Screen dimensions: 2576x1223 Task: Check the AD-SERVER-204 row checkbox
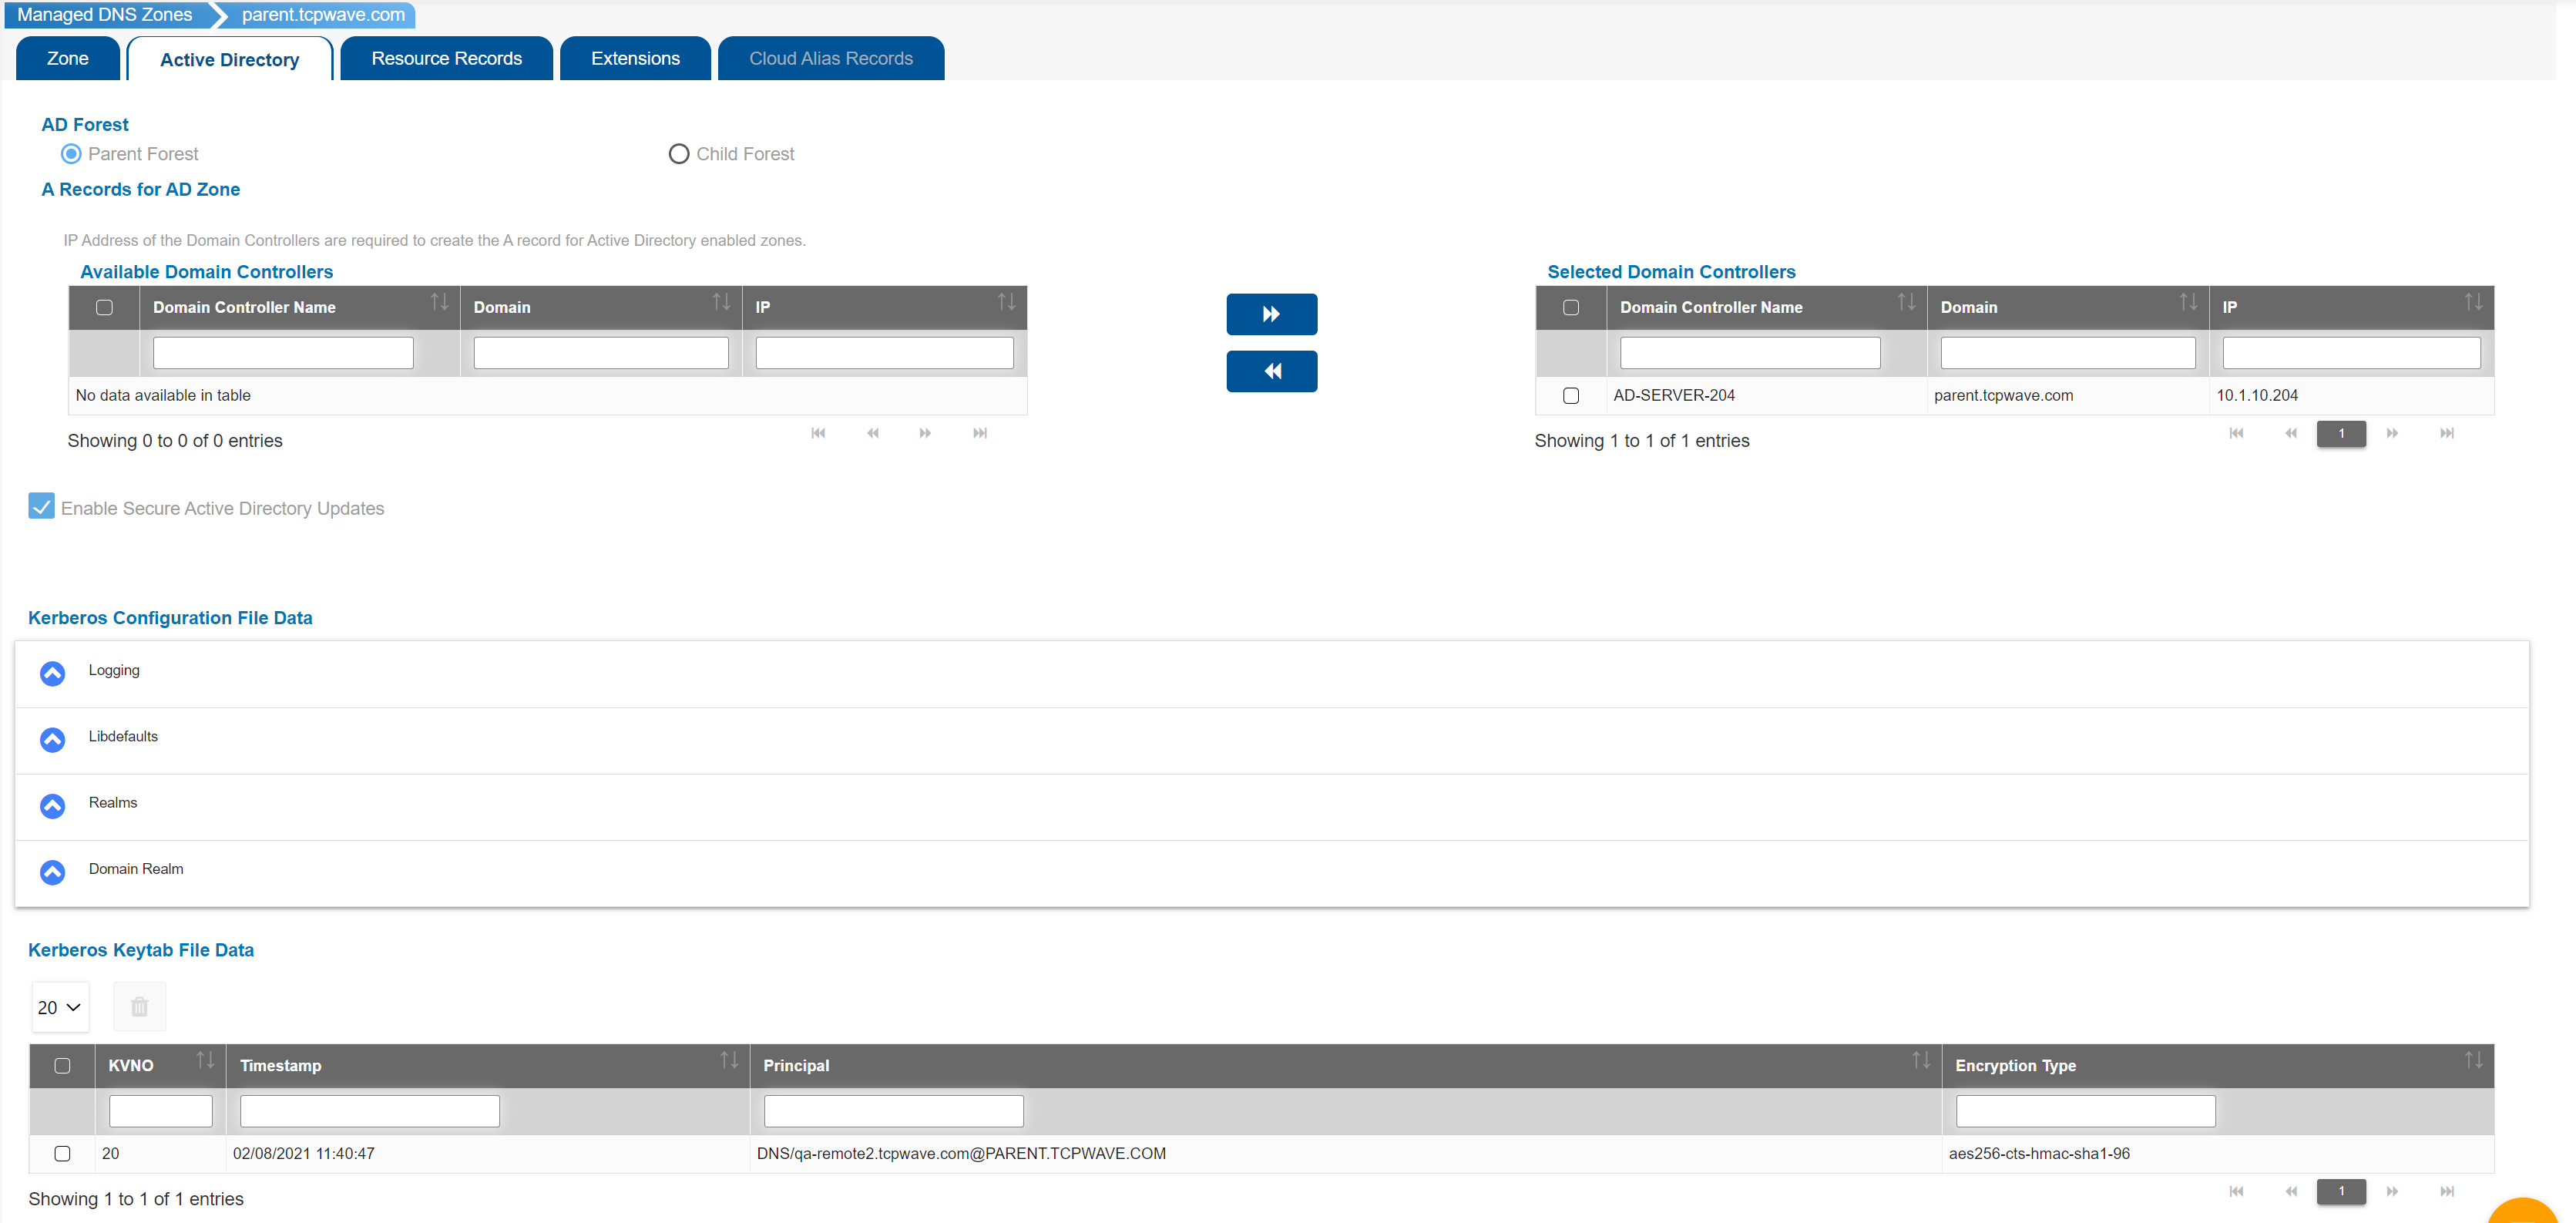pyautogui.click(x=1571, y=396)
